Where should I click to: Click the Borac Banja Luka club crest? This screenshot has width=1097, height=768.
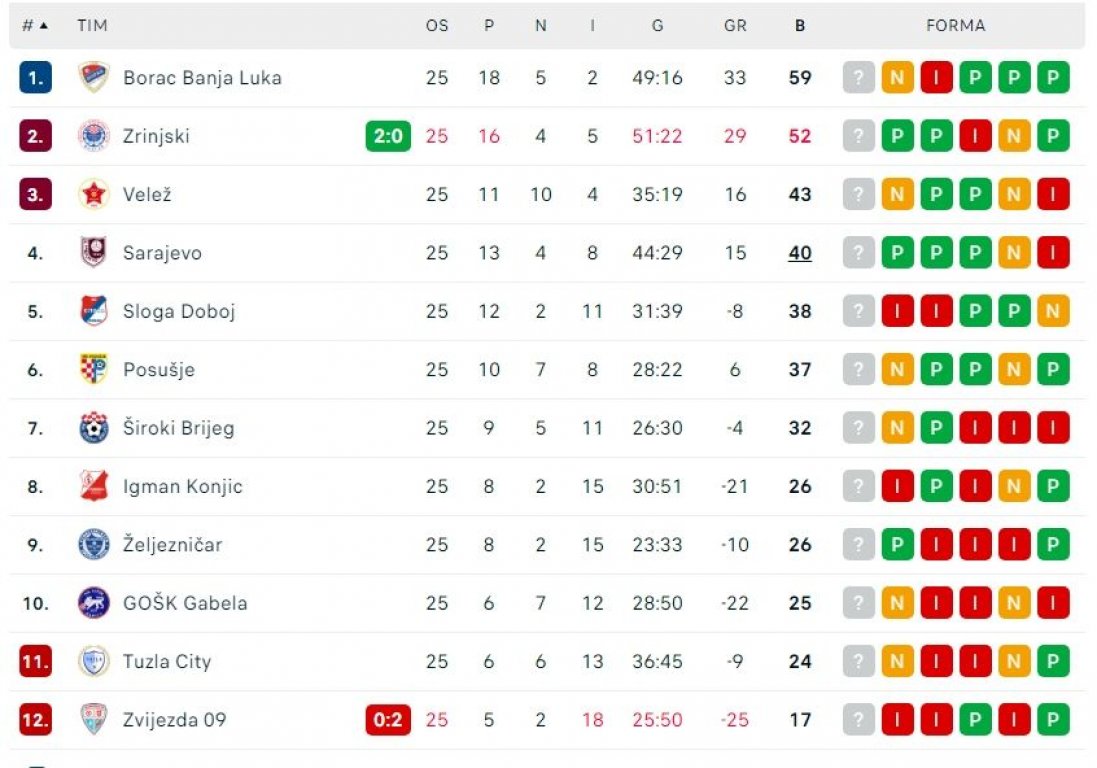click(x=93, y=78)
